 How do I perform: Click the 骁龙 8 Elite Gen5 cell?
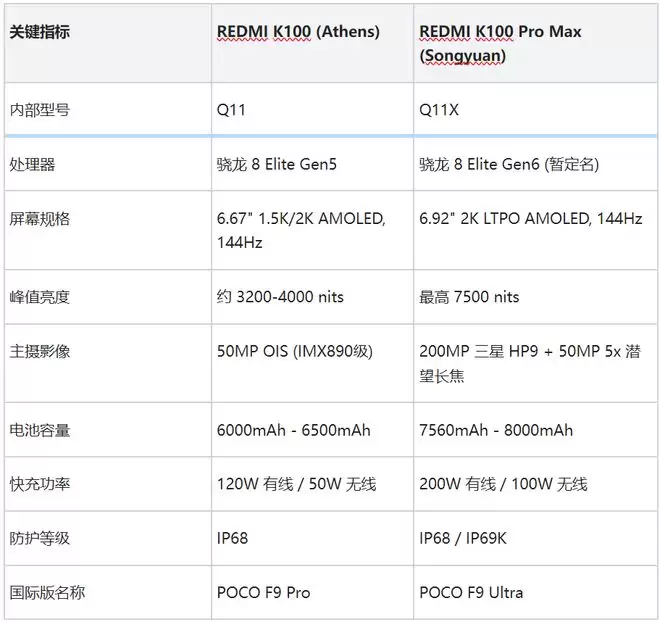(x=277, y=164)
